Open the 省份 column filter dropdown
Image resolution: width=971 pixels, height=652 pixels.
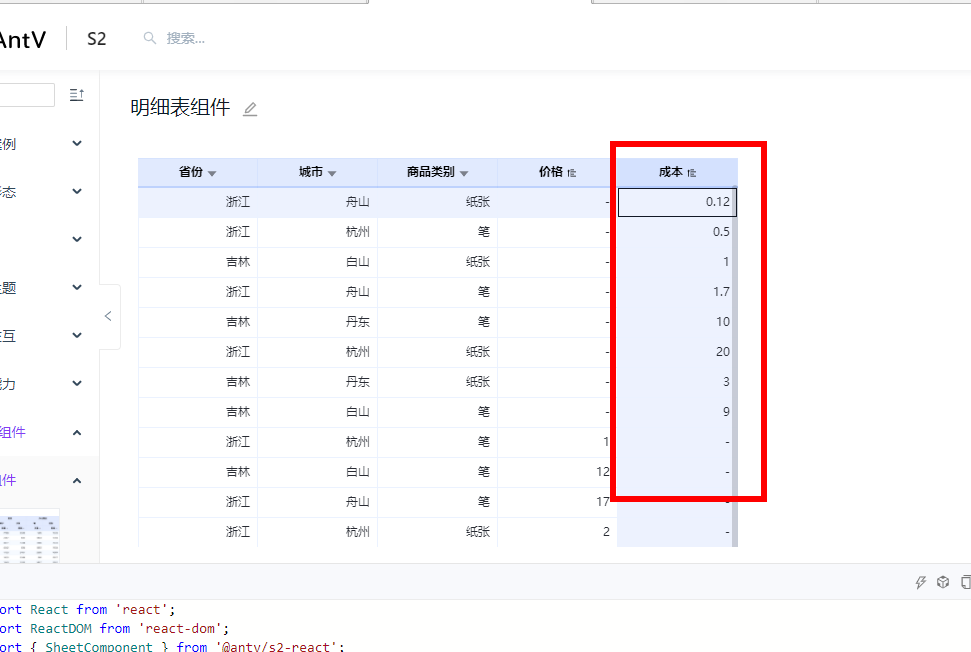point(211,171)
